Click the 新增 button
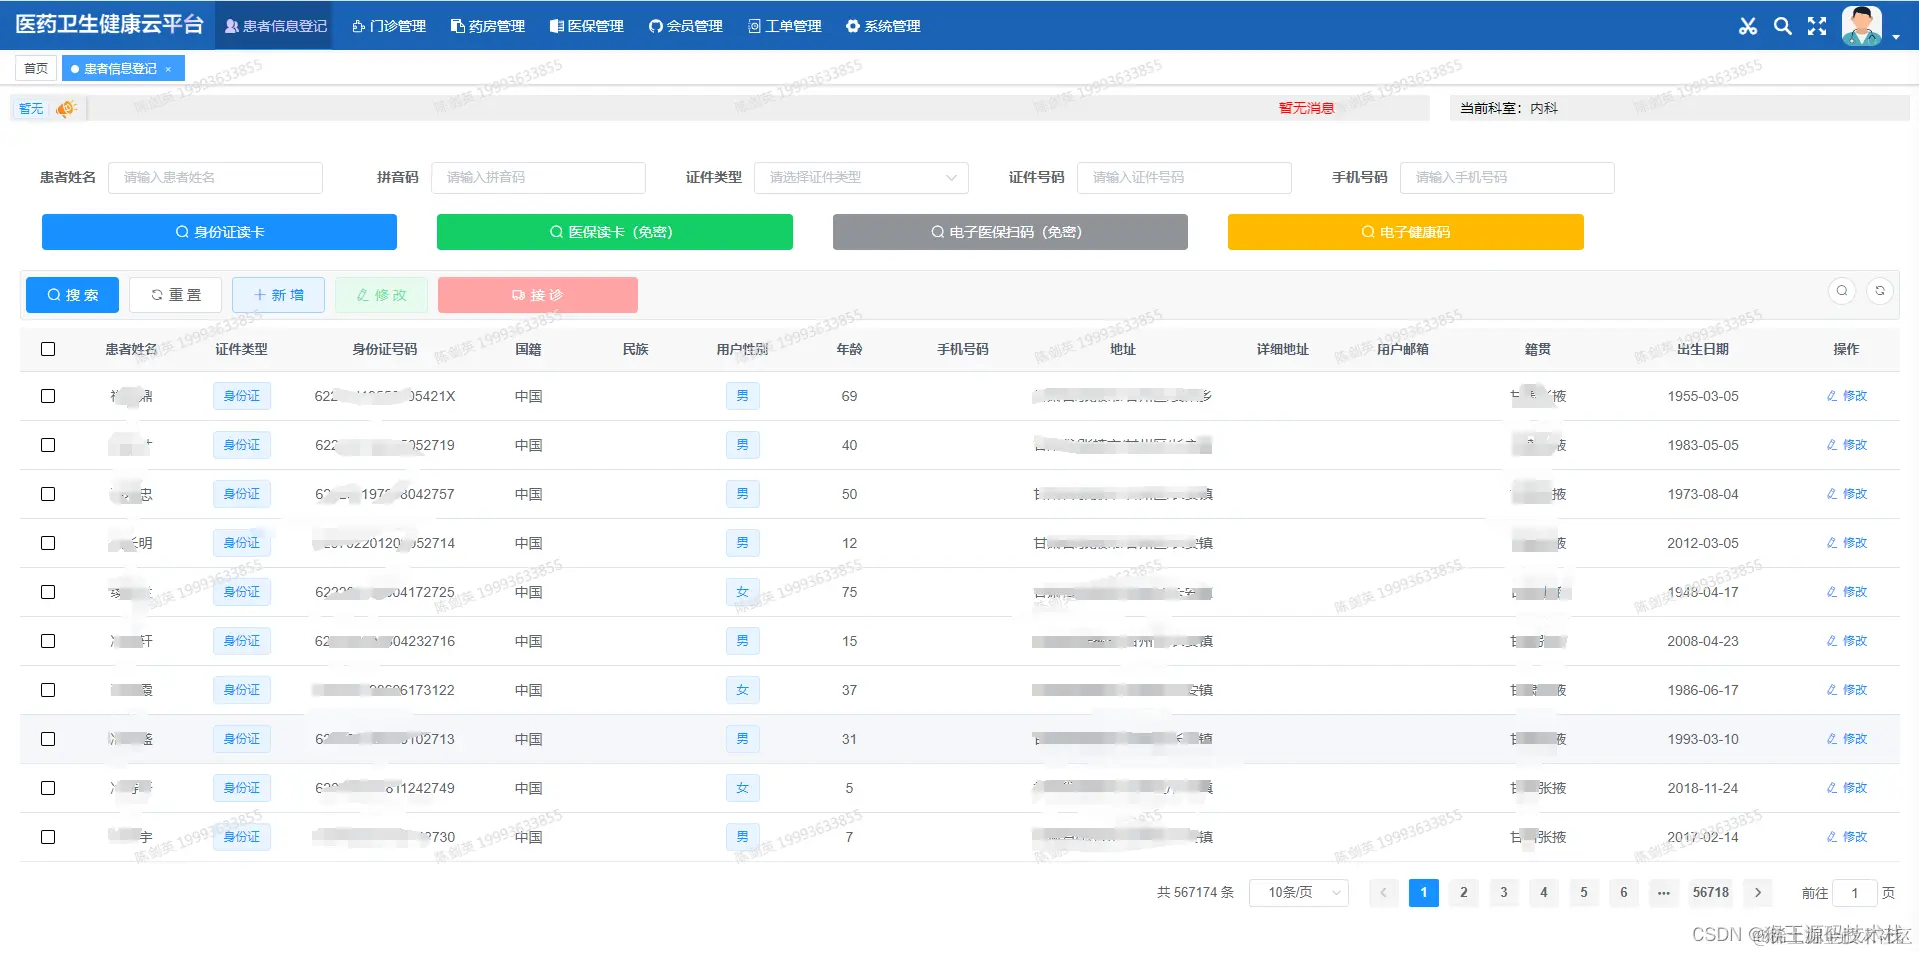The width and height of the screenshot is (1919, 953). pos(278,295)
